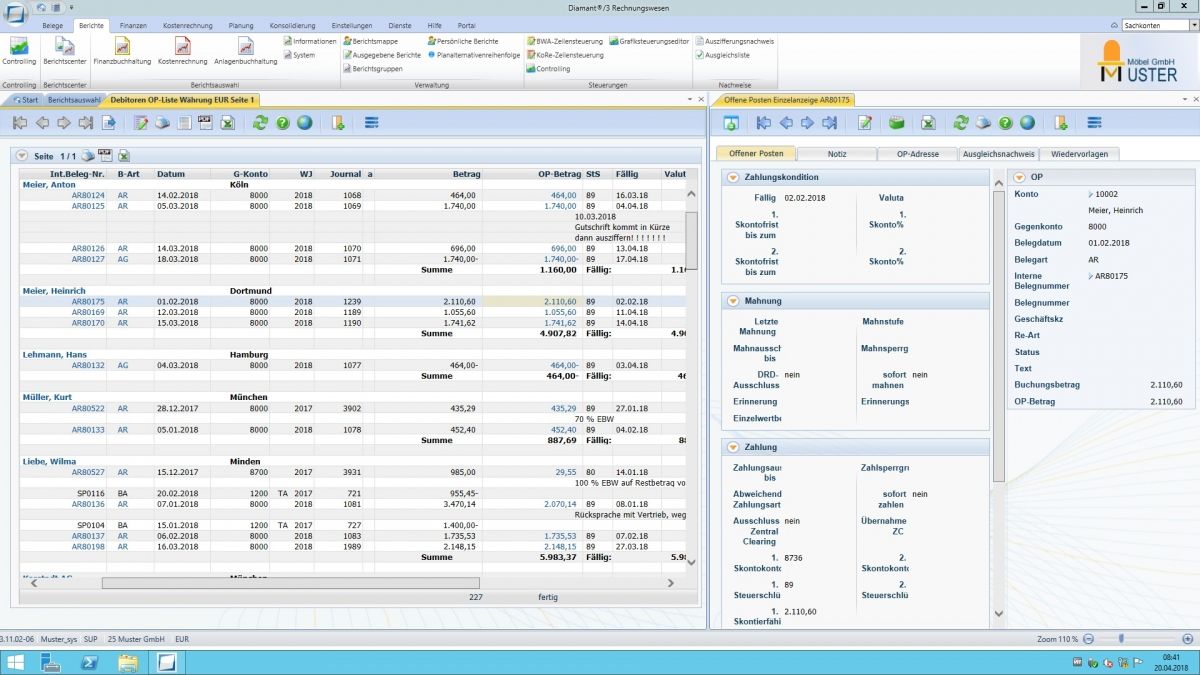Click the edit pencil icon in OP-Liste toolbar
The height and width of the screenshot is (675, 1200).
coord(141,123)
